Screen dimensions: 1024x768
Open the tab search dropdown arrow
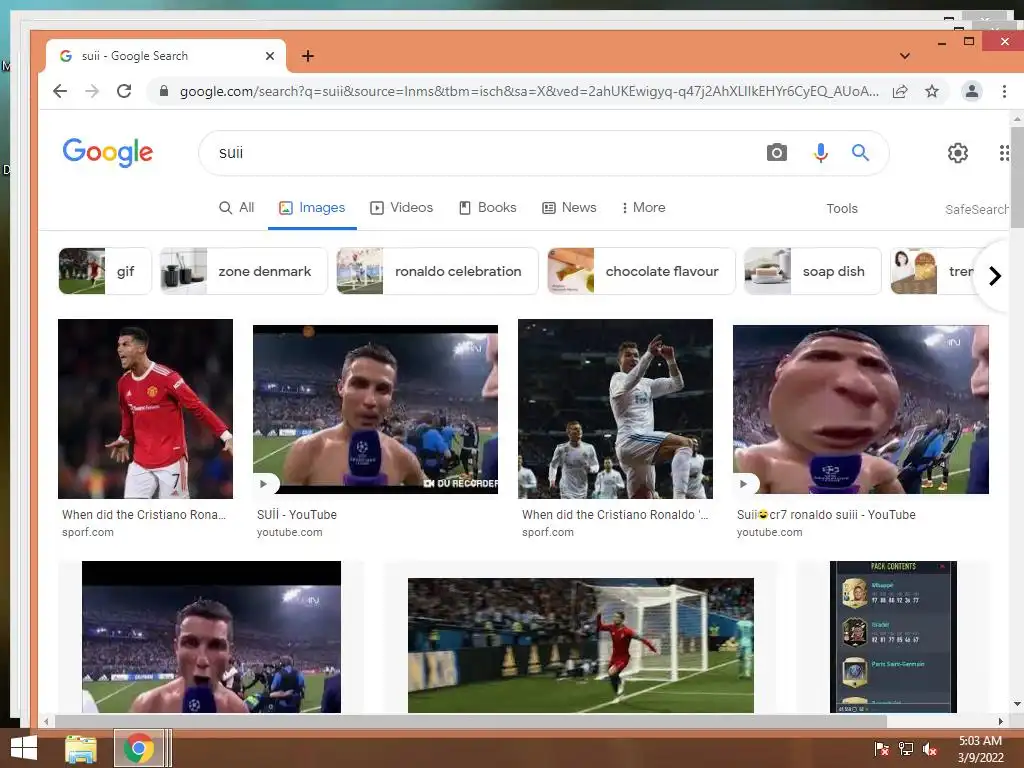pos(904,56)
